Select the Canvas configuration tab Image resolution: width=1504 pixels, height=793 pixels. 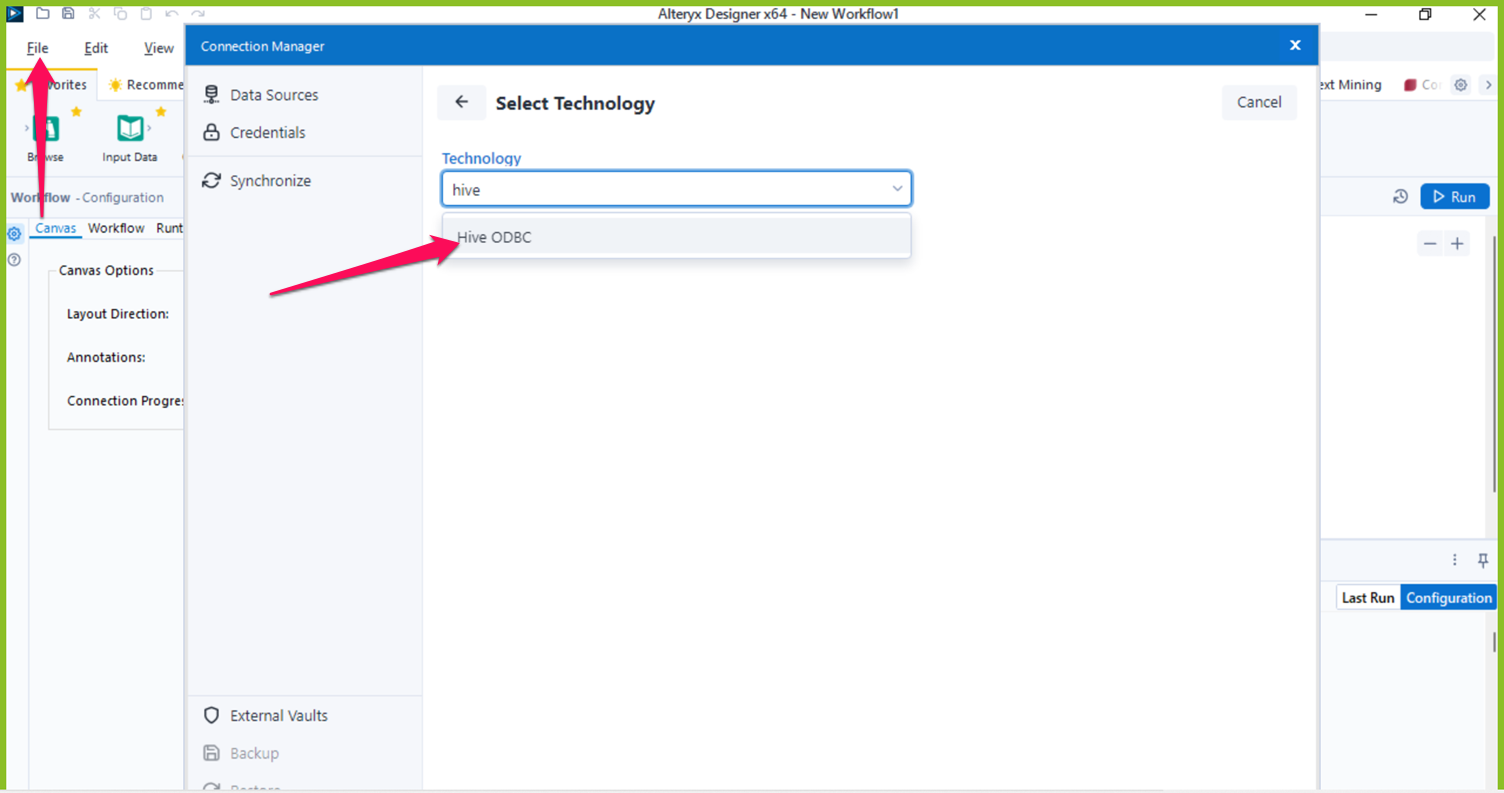coord(56,228)
